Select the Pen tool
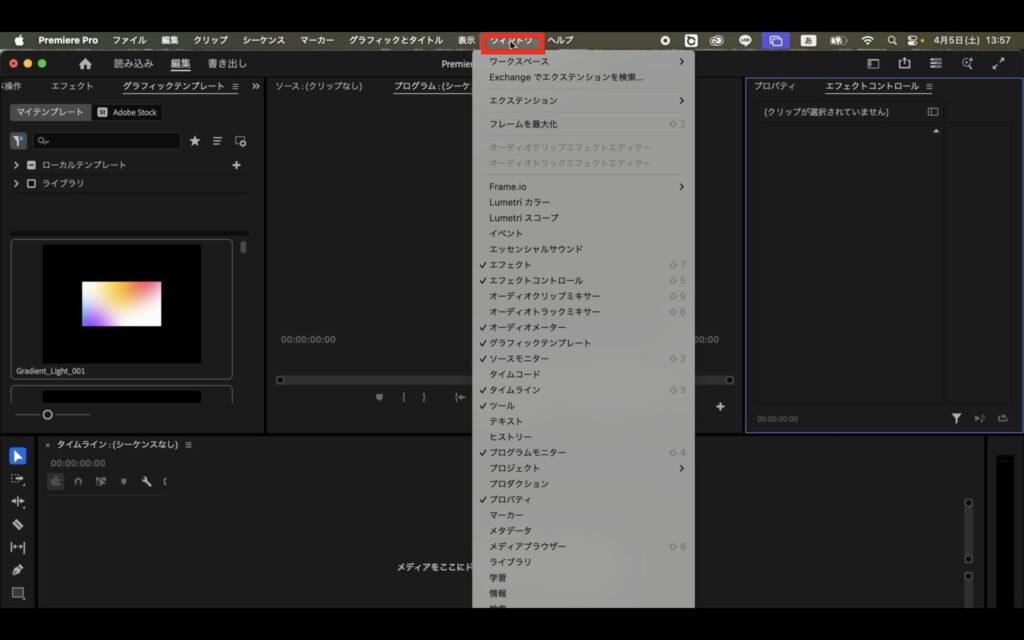The image size is (1024, 640). click(18, 569)
